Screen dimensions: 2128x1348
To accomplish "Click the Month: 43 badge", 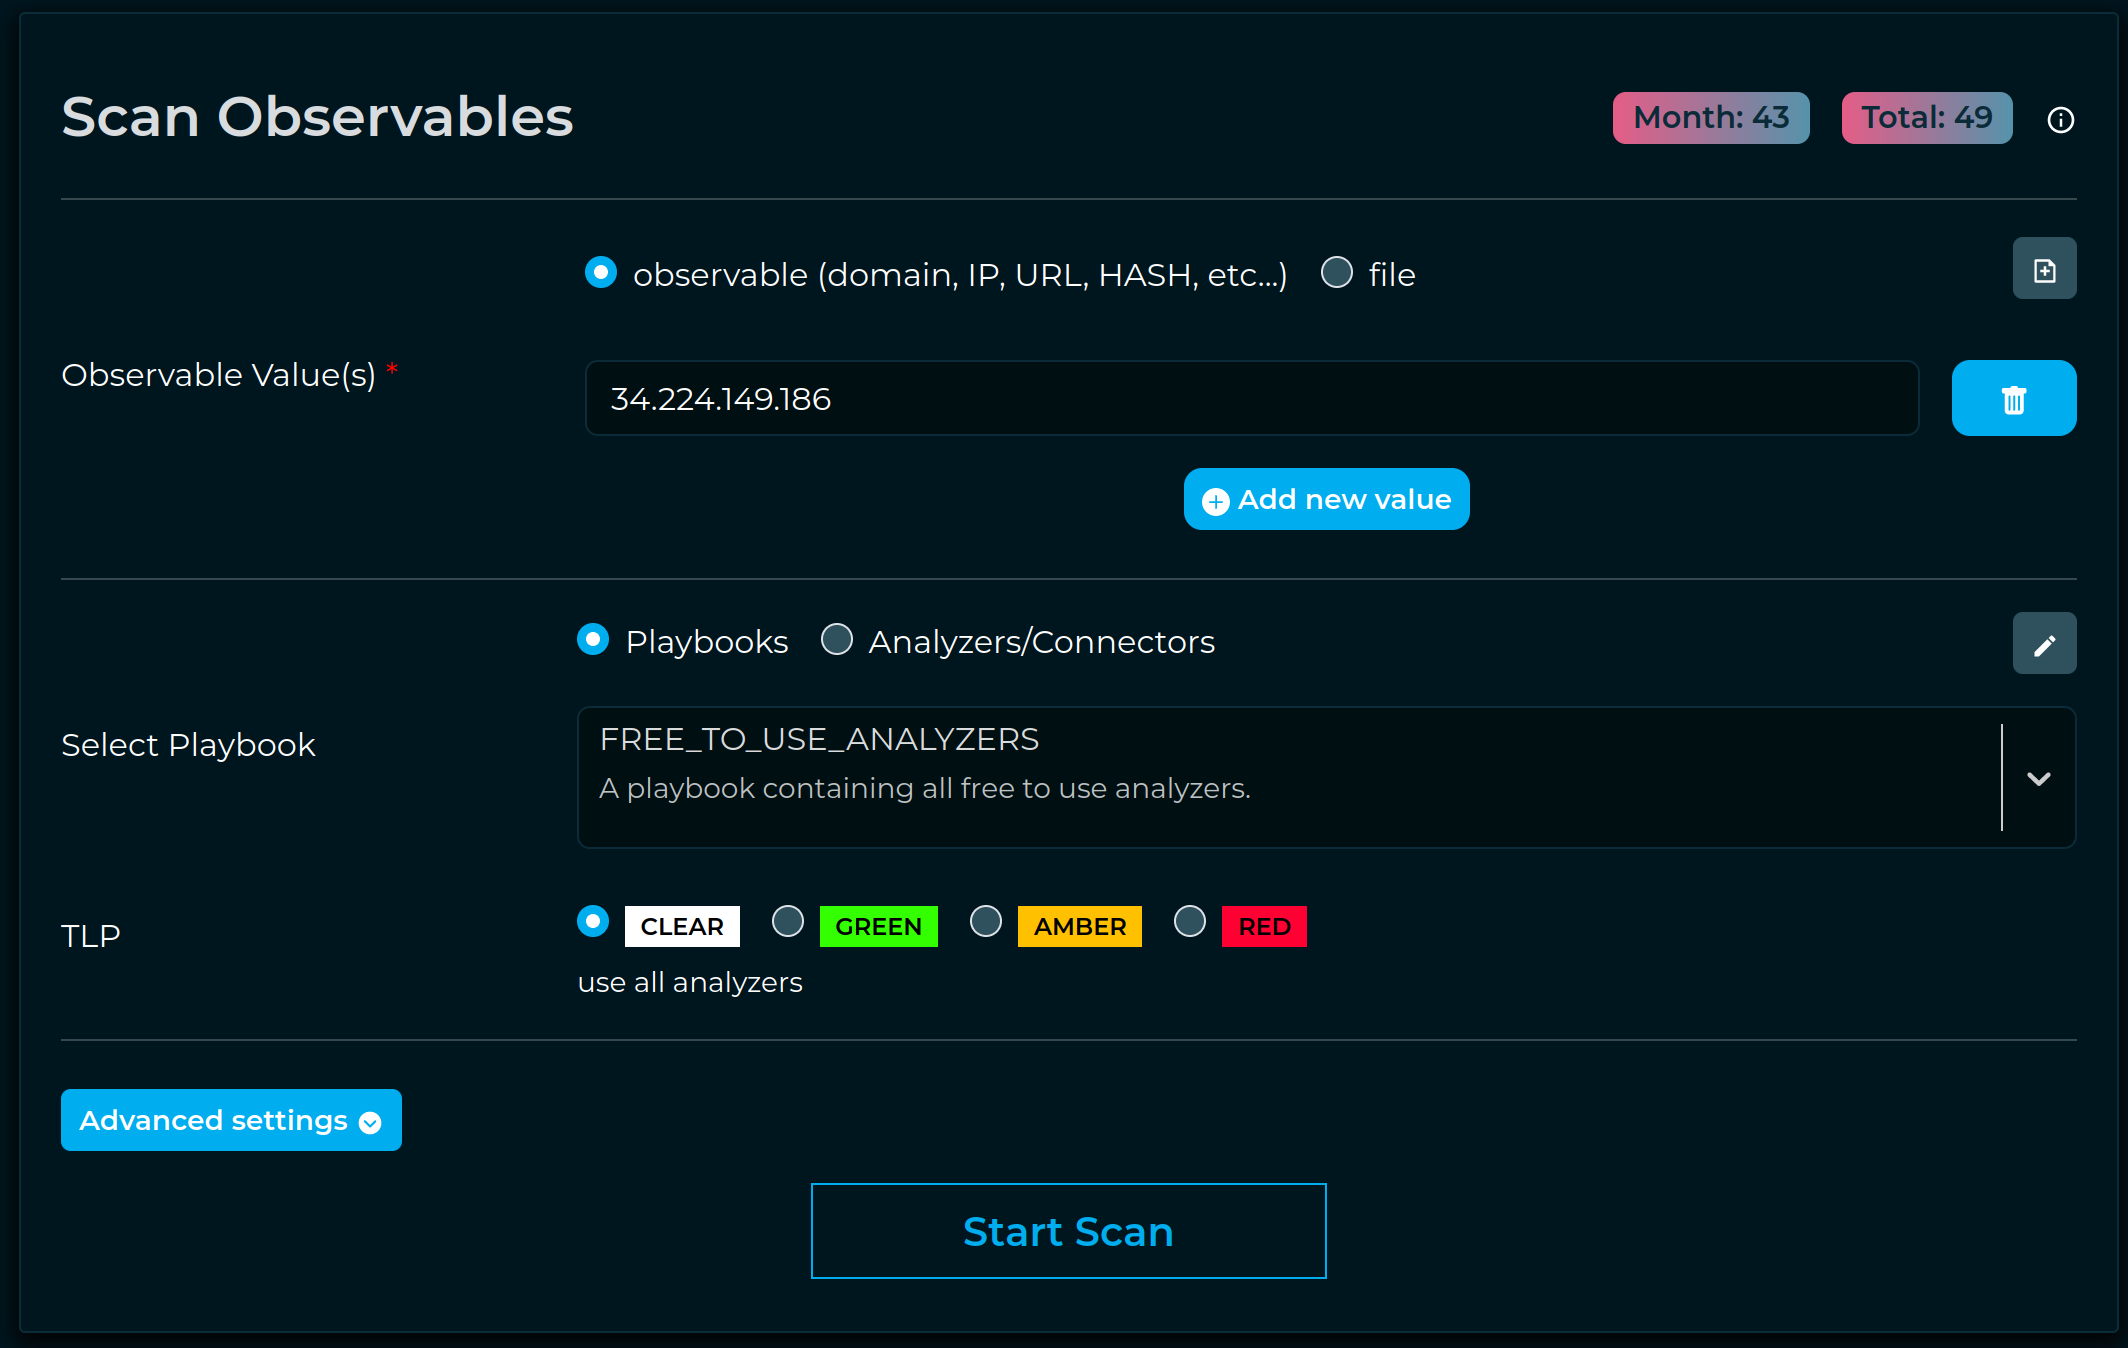I will [1711, 118].
